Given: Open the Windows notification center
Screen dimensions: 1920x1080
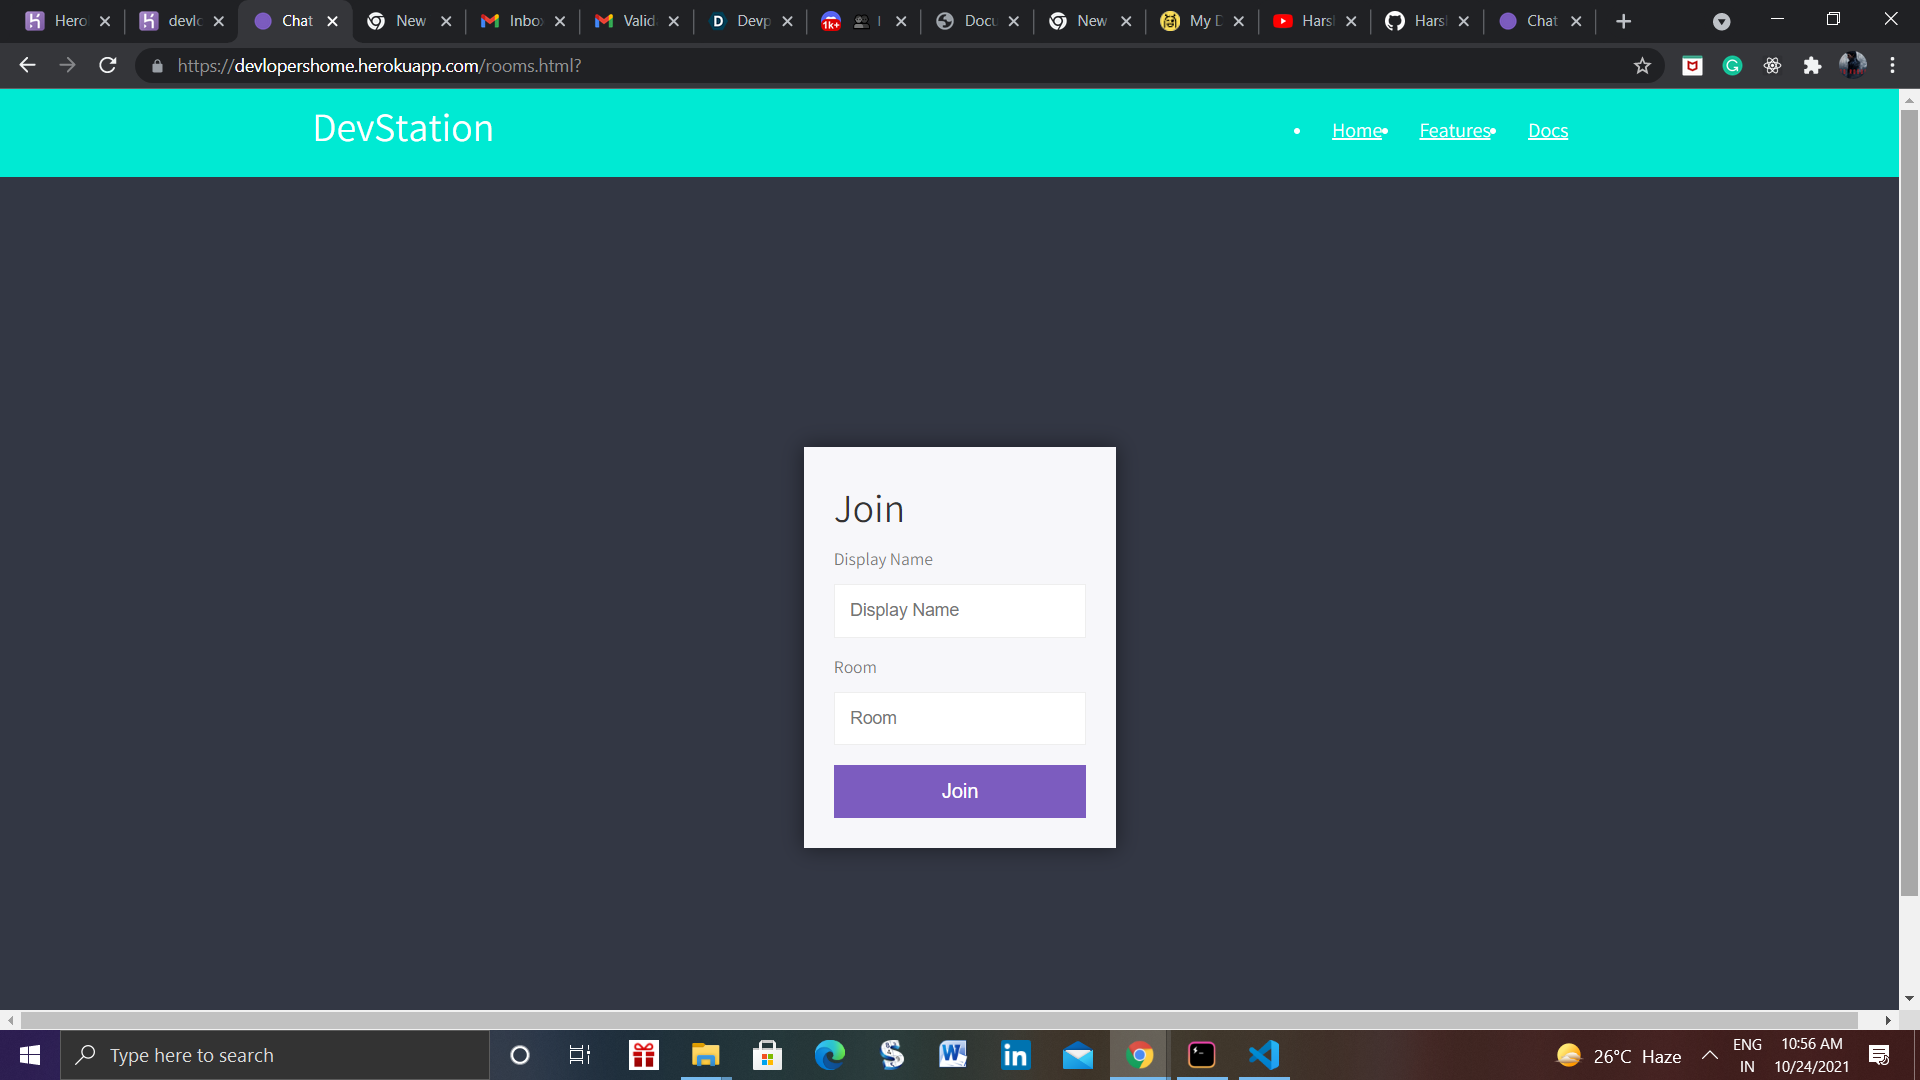Looking at the screenshot, I should pos(1879,1055).
